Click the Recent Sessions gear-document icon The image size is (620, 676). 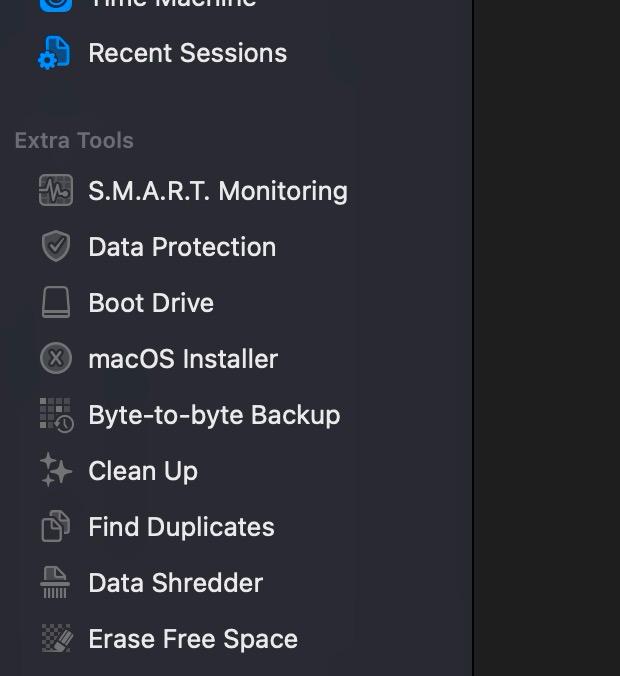tap(55, 53)
